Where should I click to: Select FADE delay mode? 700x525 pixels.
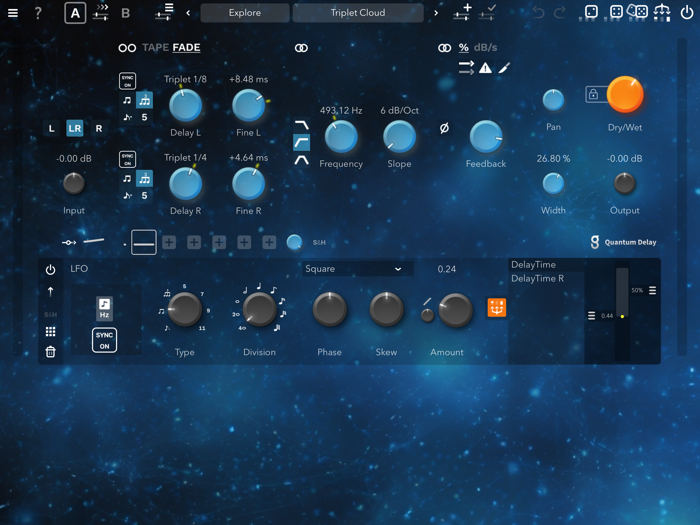(186, 47)
